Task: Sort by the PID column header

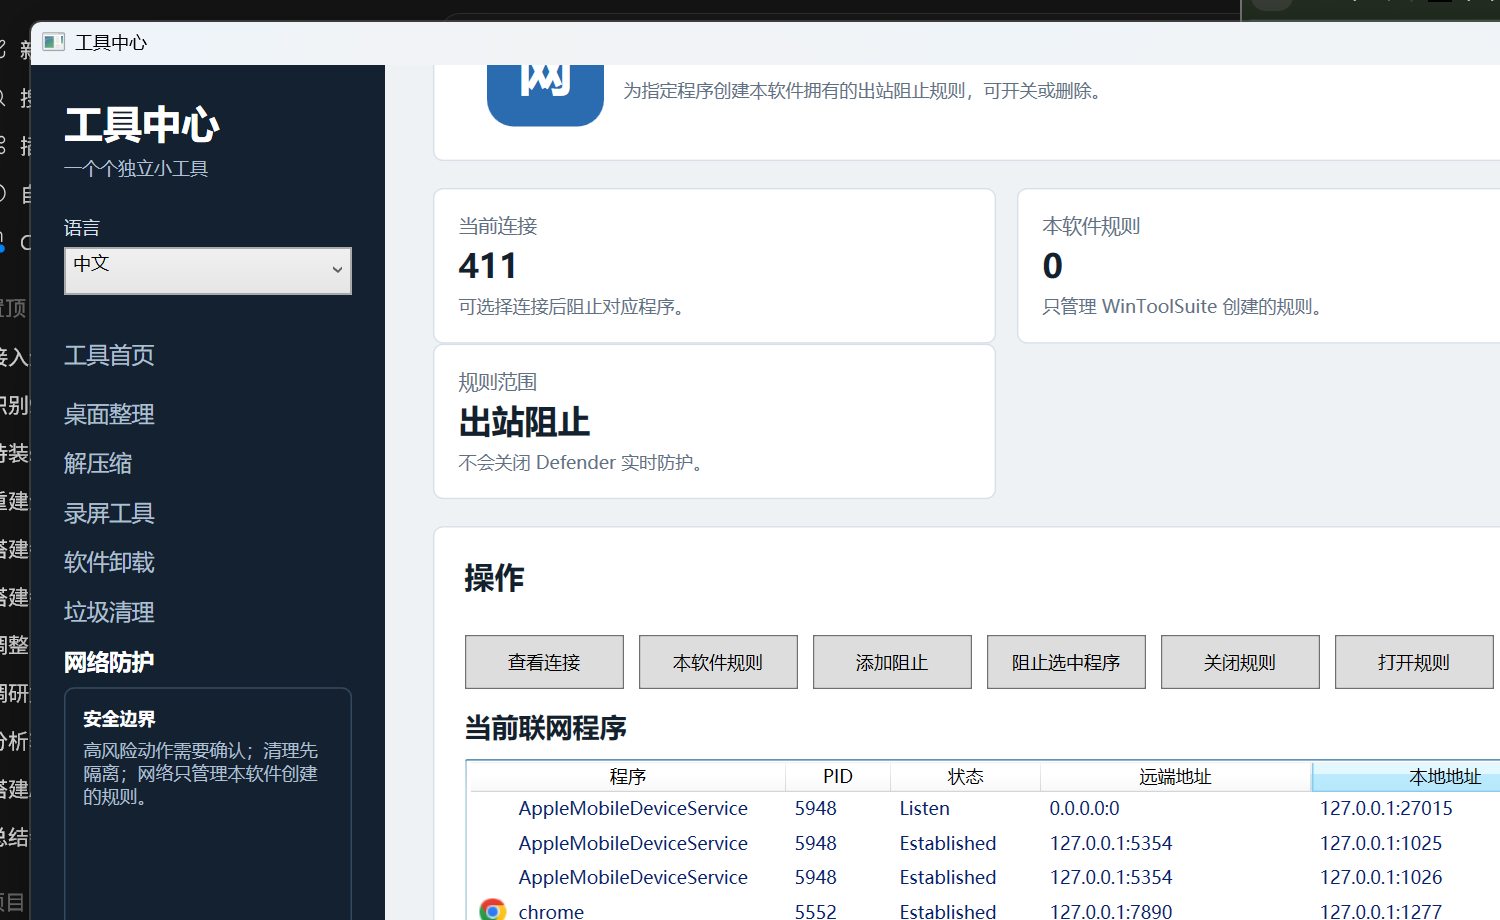Action: click(x=838, y=776)
